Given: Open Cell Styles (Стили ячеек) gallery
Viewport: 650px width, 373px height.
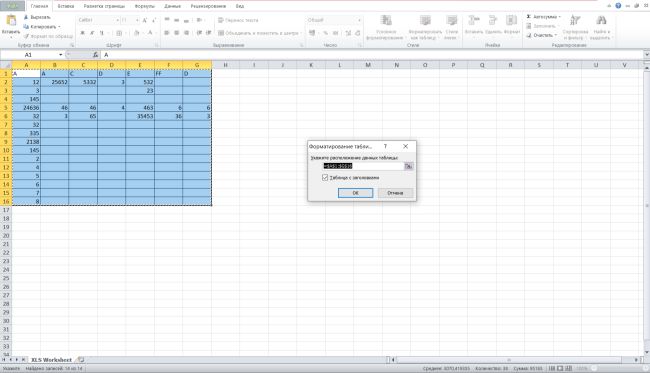Looking at the screenshot, I should click(x=451, y=27).
